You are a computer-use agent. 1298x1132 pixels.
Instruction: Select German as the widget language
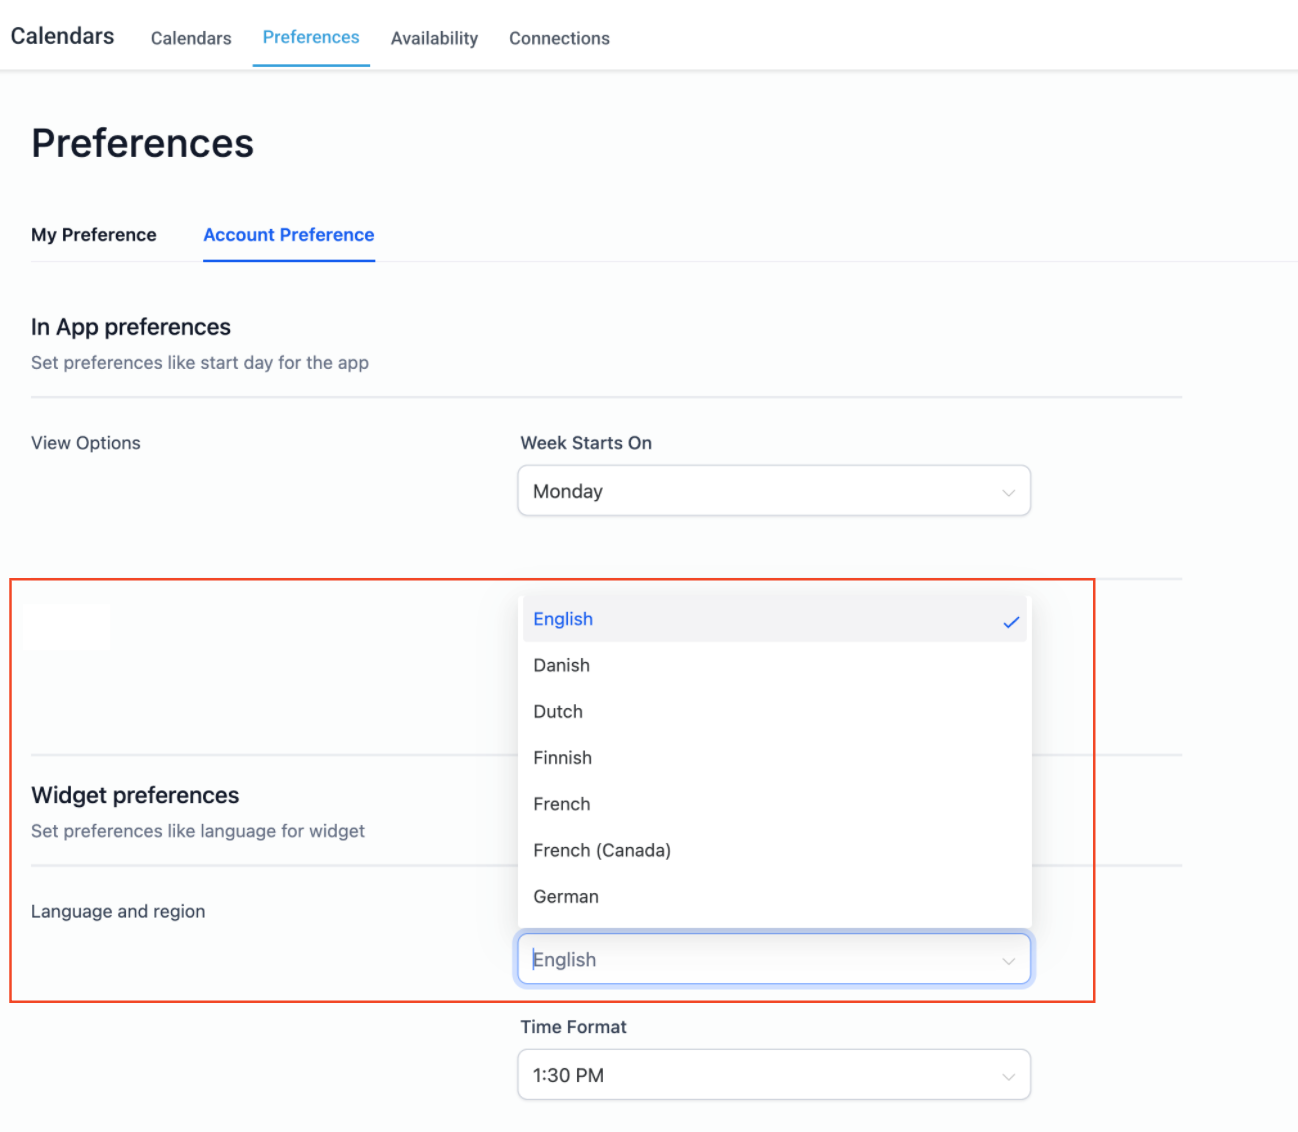566,897
